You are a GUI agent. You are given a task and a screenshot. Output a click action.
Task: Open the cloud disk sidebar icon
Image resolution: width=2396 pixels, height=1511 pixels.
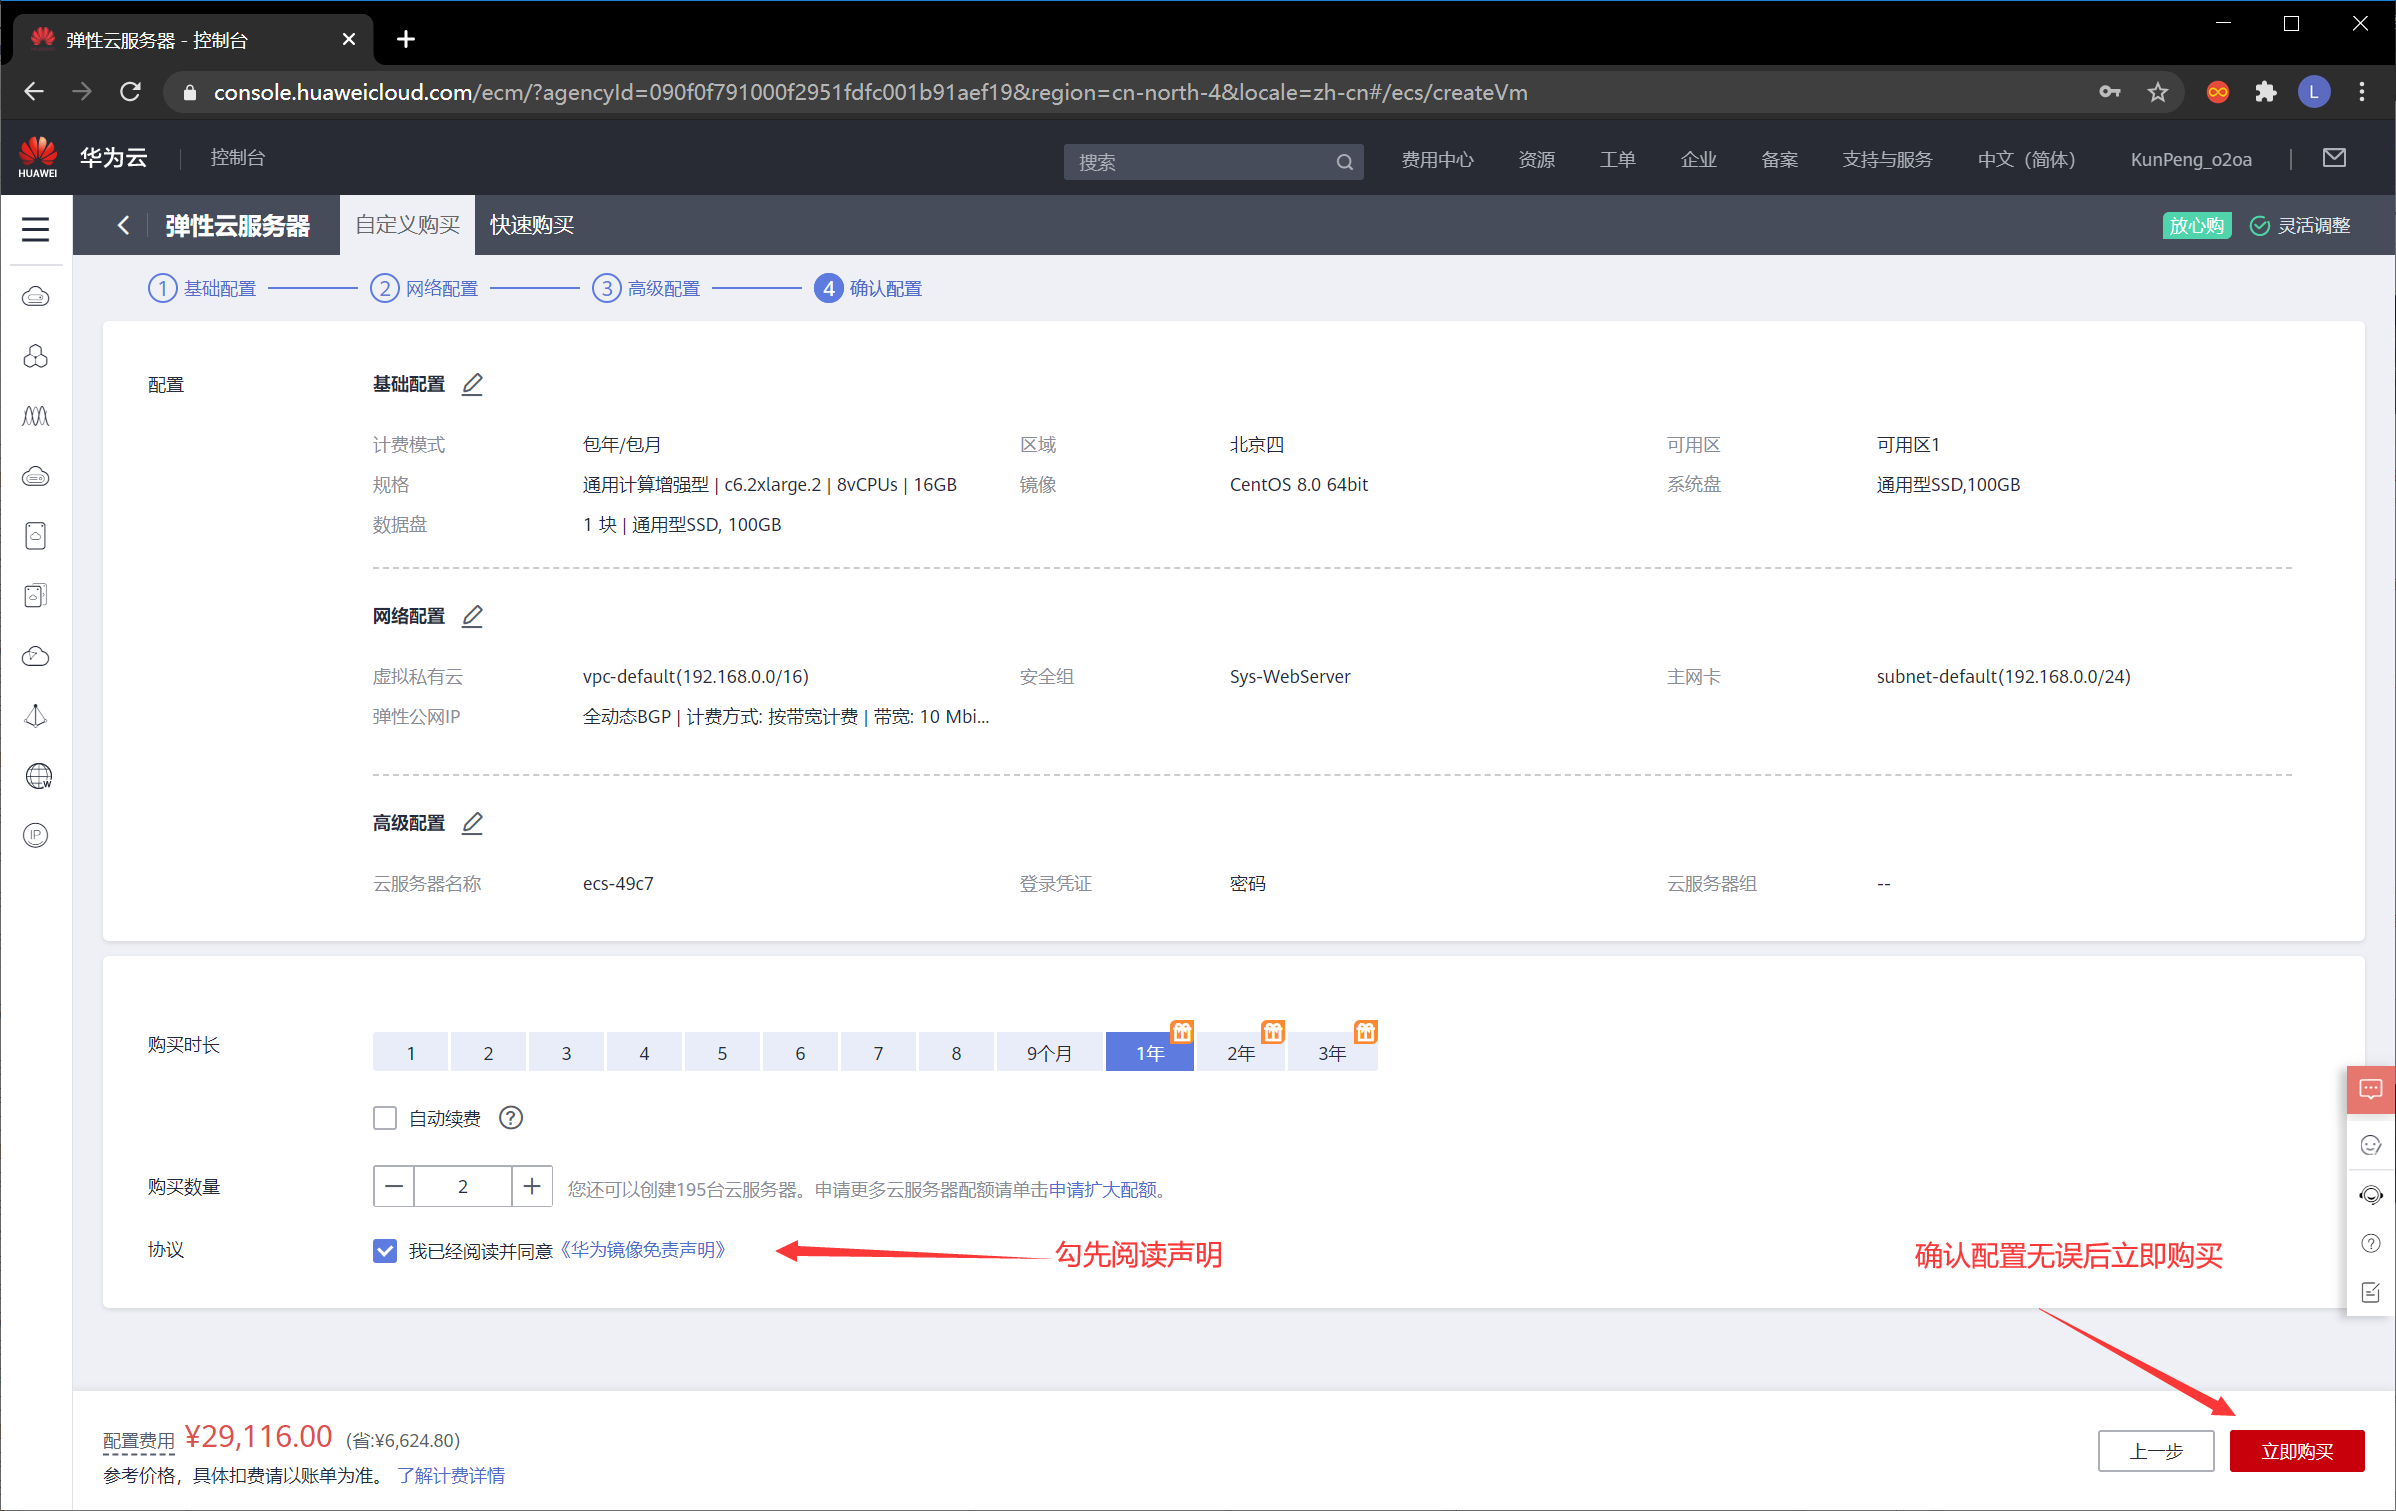click(x=36, y=477)
